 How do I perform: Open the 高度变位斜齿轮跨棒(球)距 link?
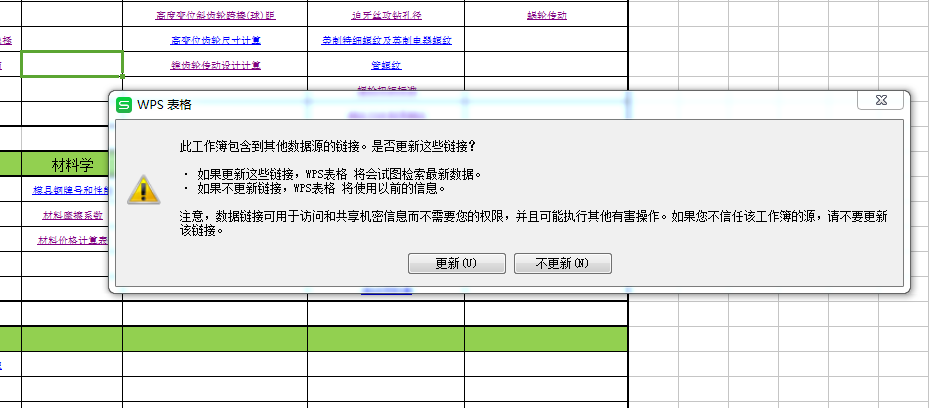pyautogui.click(x=216, y=15)
